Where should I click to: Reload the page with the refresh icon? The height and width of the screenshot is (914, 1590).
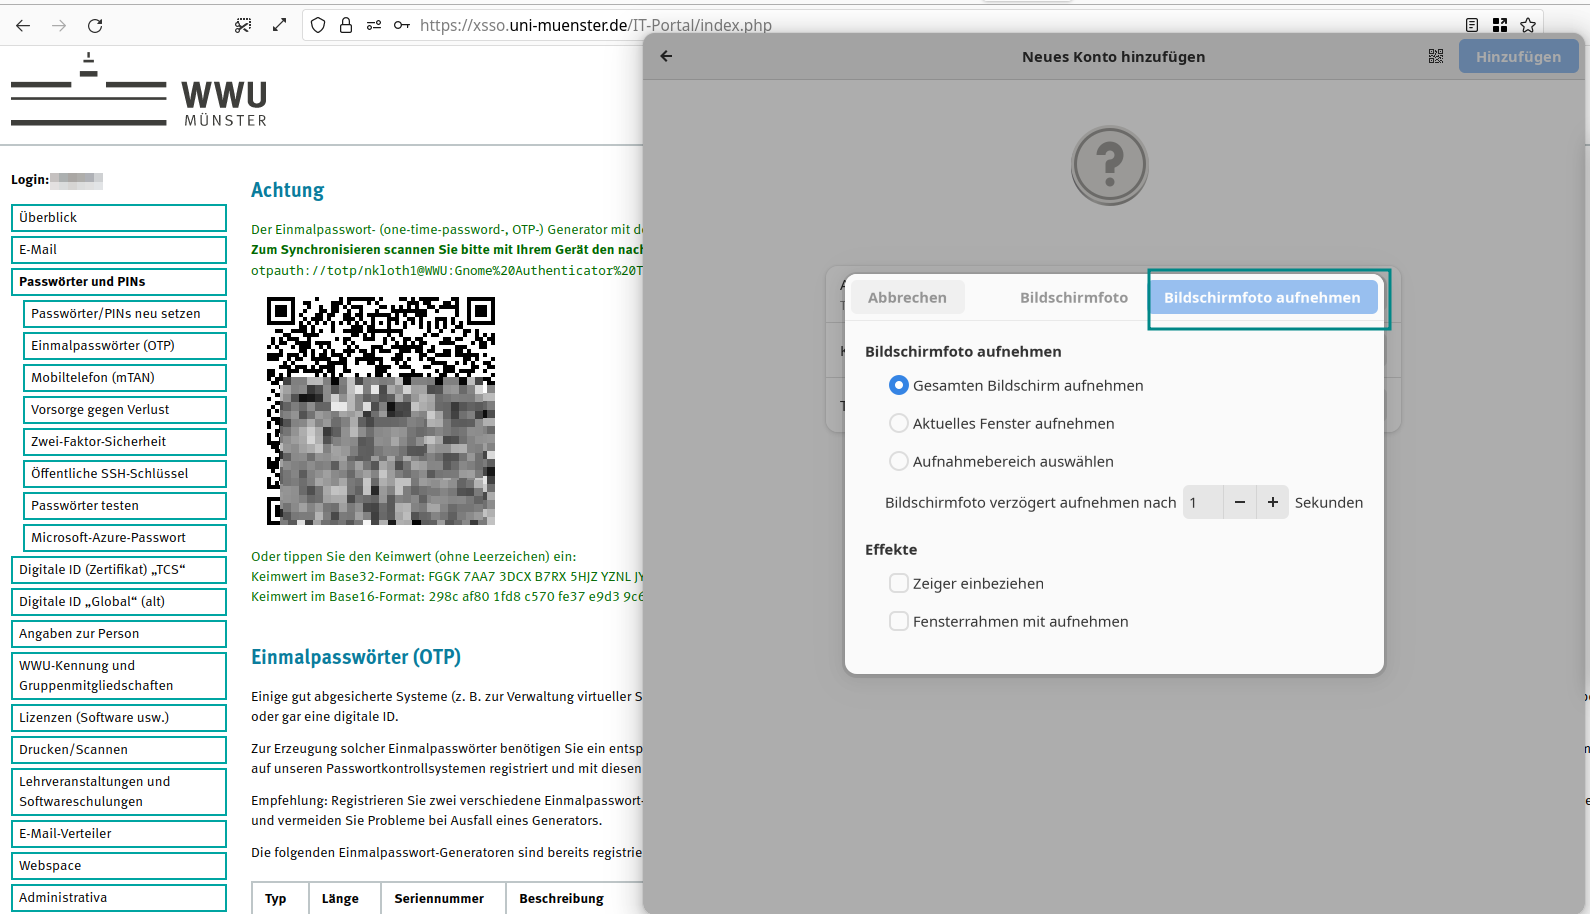pyautogui.click(x=95, y=26)
